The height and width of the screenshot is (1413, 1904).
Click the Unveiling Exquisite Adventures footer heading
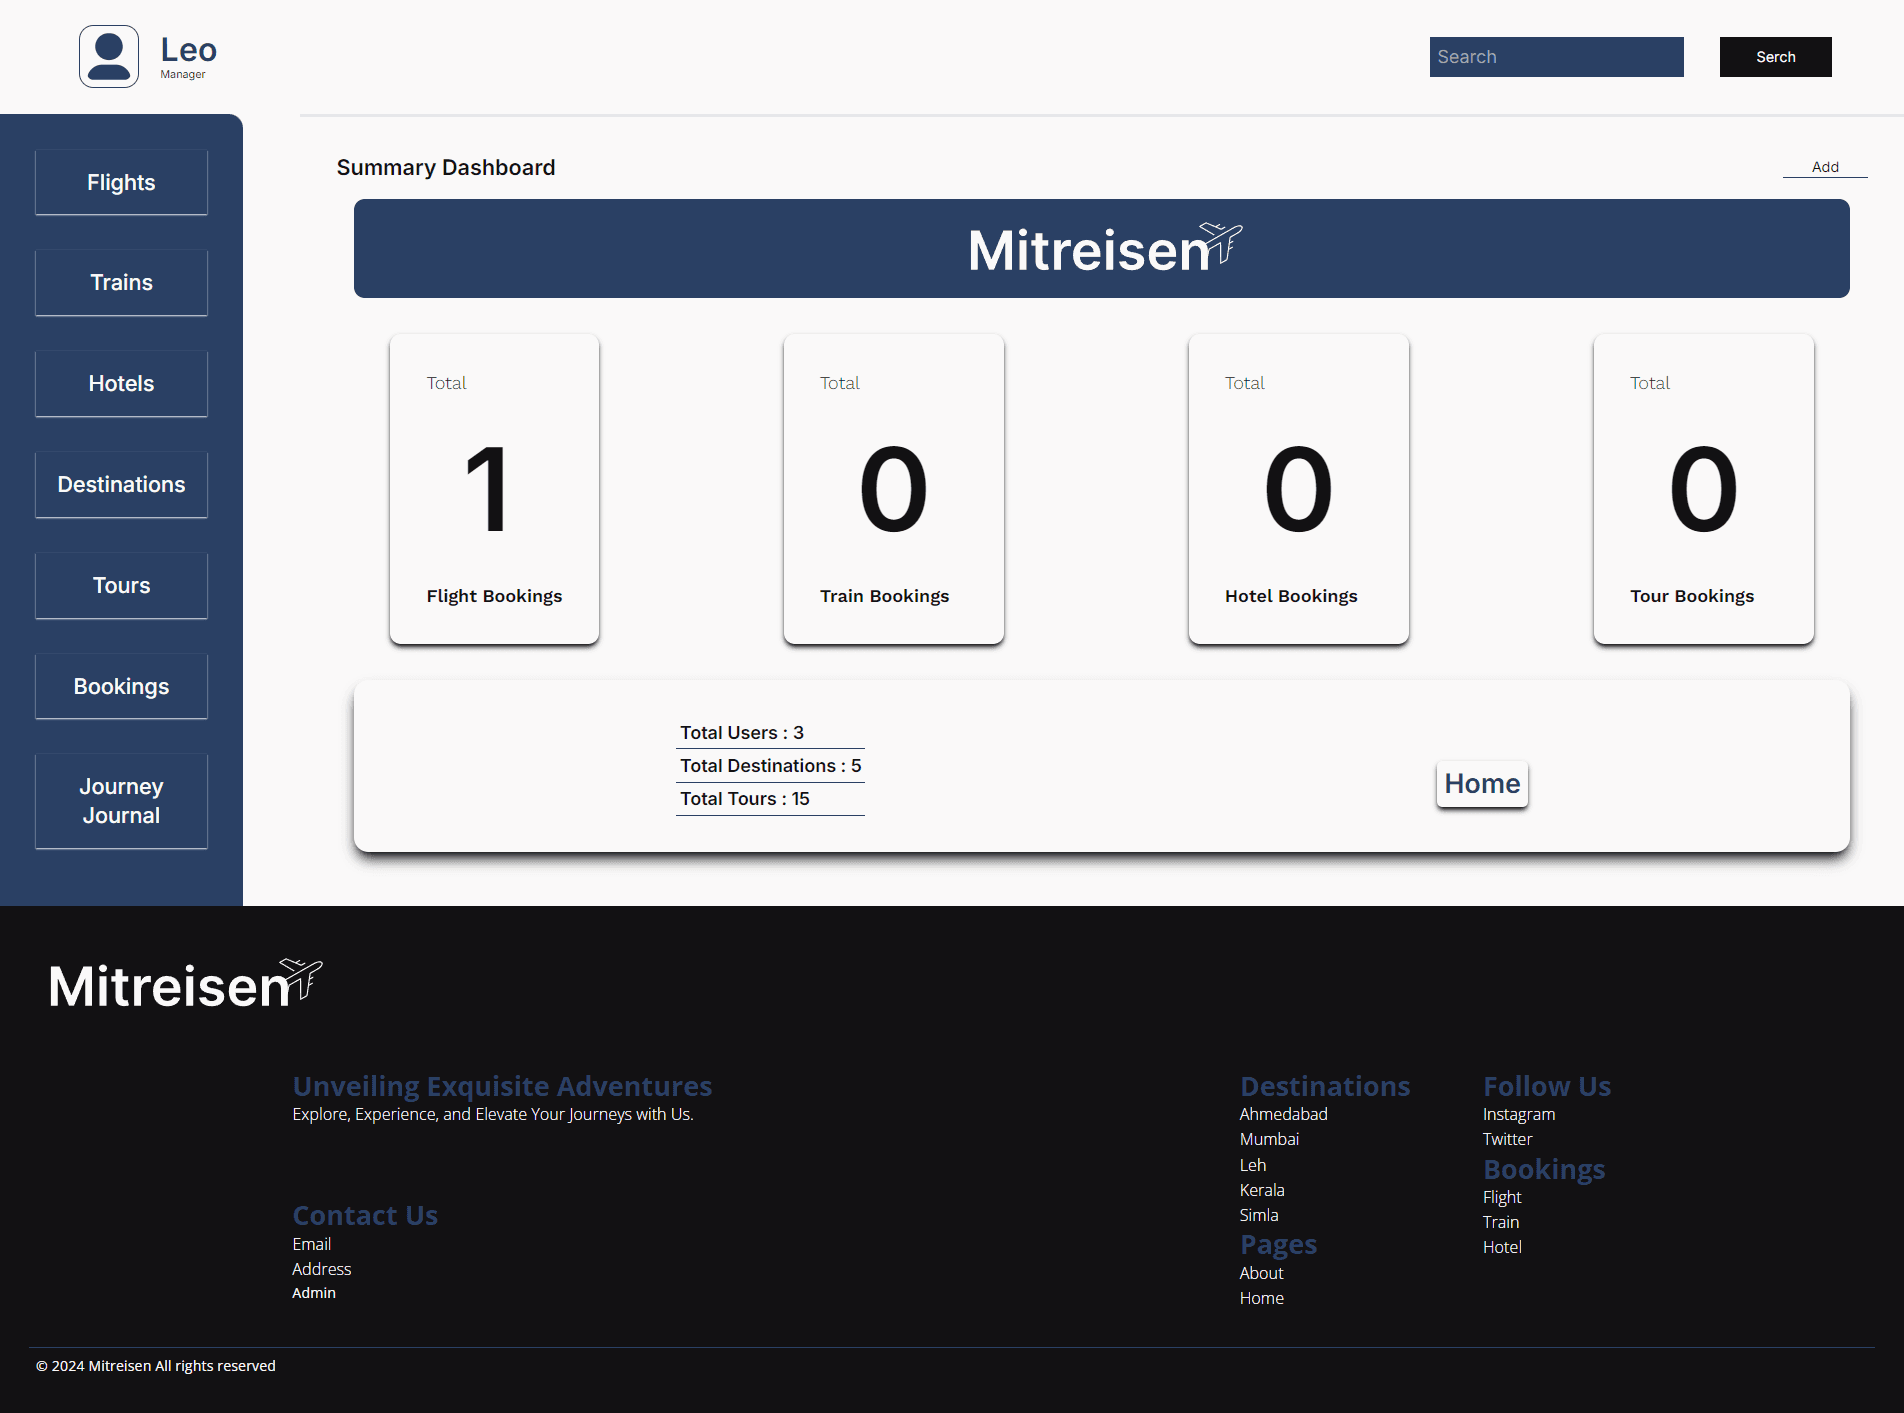point(502,1086)
